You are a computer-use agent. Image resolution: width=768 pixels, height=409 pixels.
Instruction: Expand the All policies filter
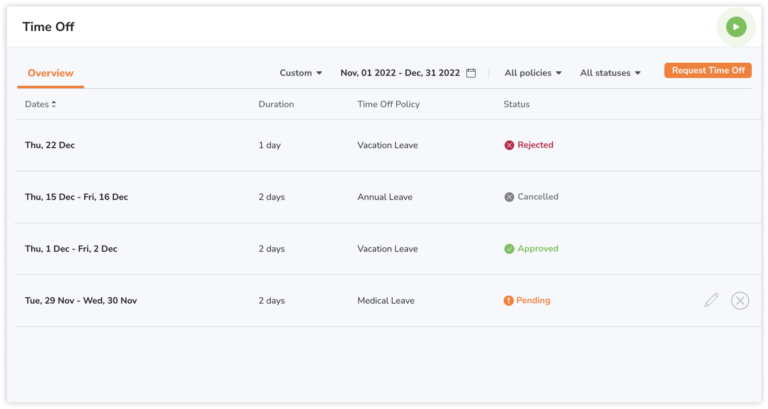(533, 73)
